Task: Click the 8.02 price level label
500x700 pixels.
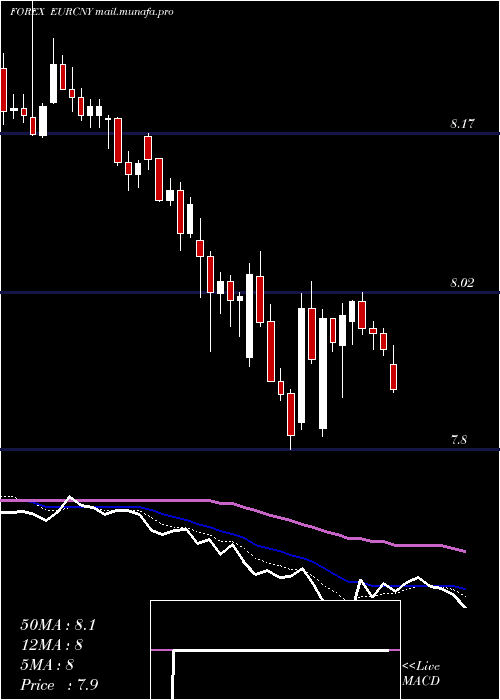Action: [462, 283]
